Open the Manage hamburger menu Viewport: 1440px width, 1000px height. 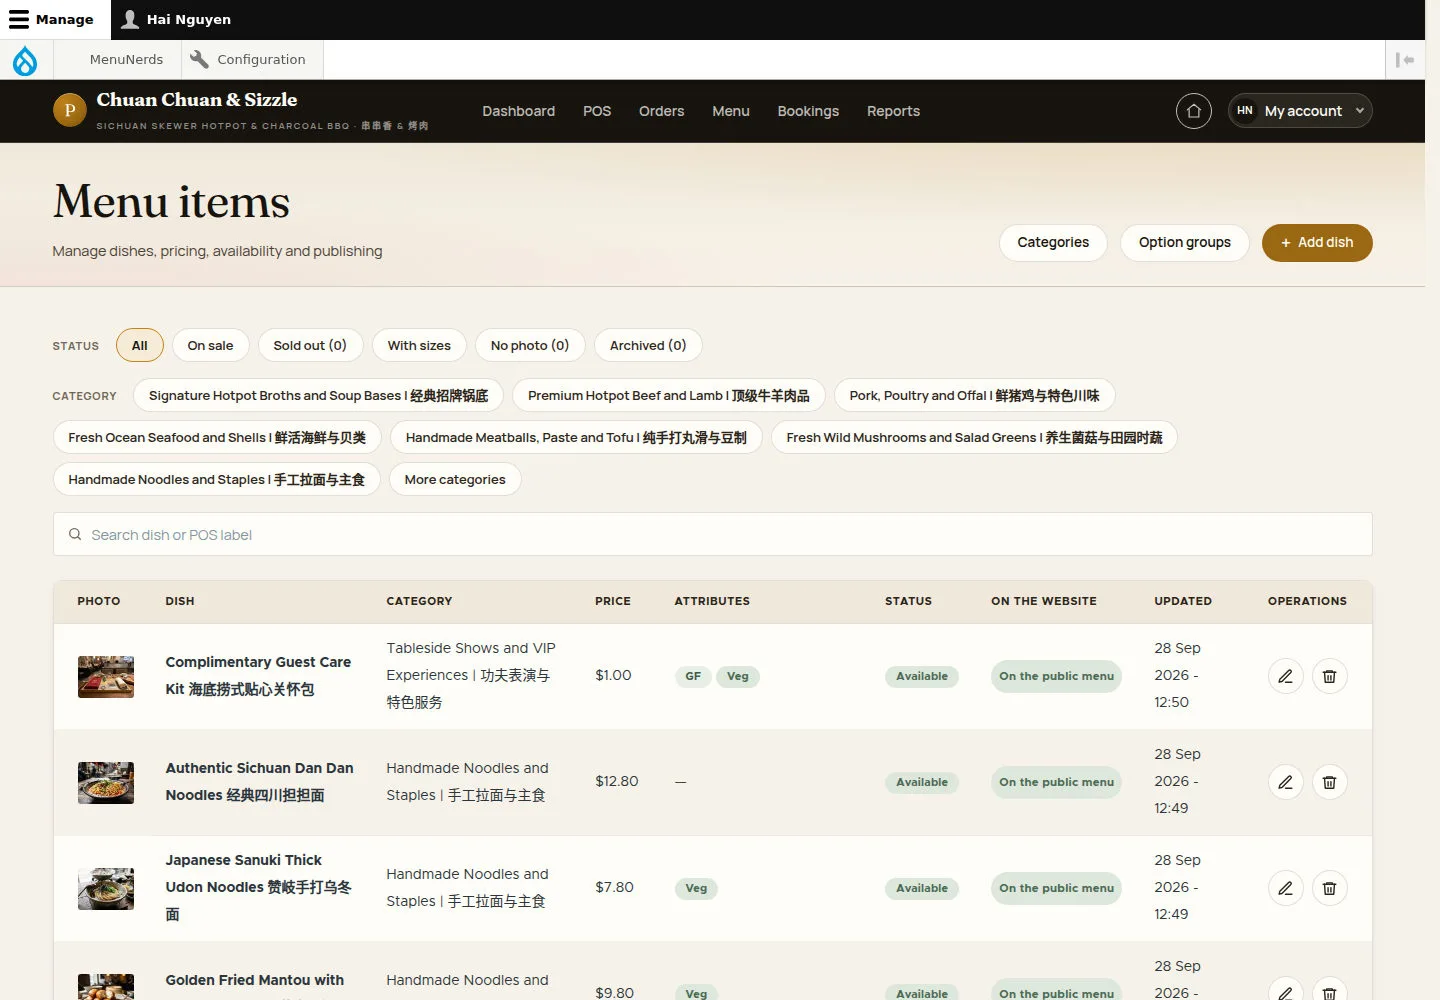[51, 20]
